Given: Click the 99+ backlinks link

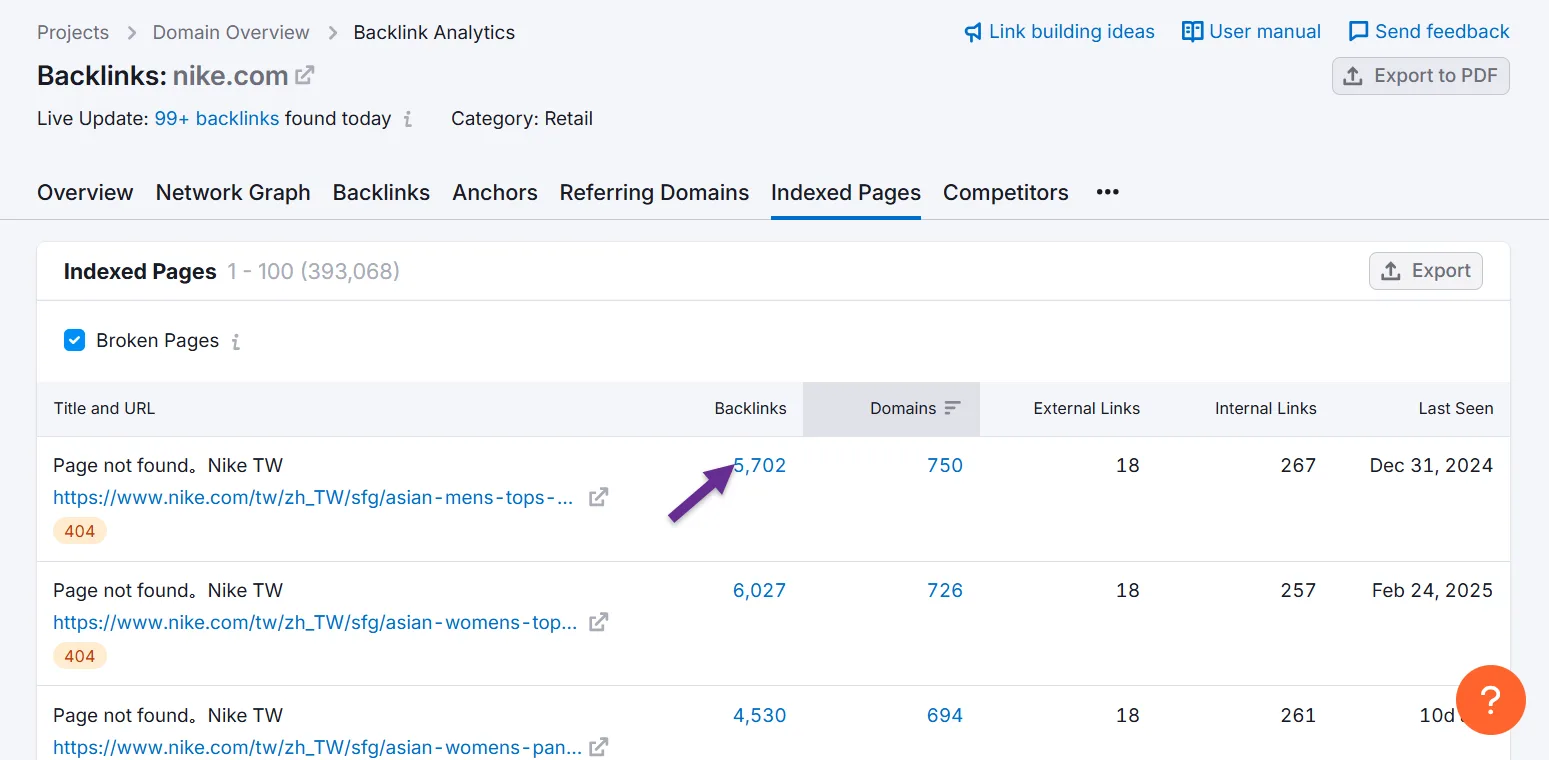Looking at the screenshot, I should [217, 118].
